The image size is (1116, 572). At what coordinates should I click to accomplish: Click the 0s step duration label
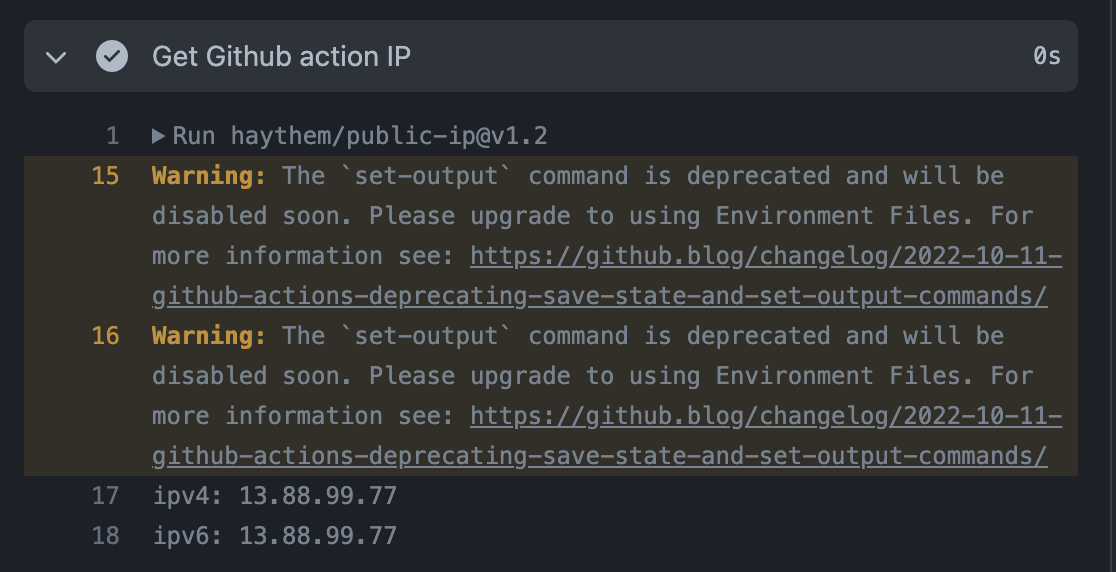point(1047,56)
